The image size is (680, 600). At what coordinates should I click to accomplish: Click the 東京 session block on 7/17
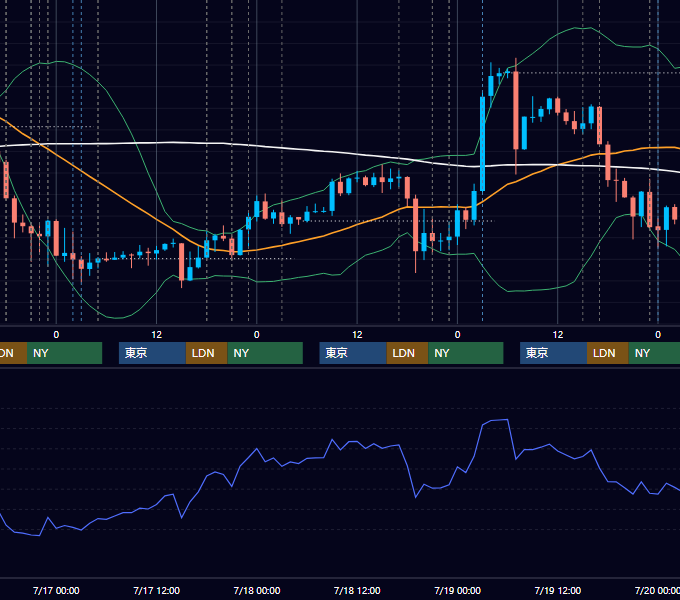[152, 353]
